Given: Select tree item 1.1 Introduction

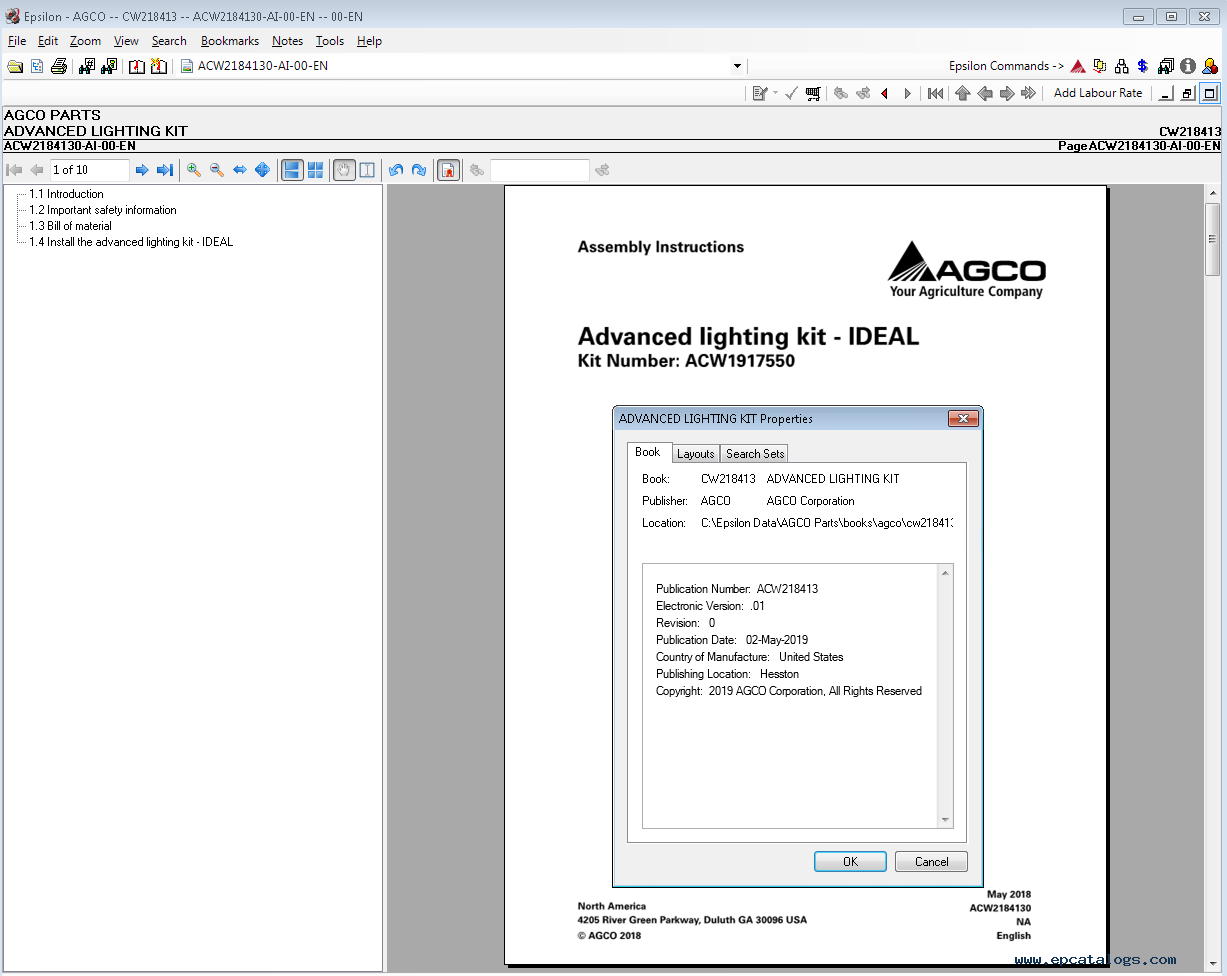Looking at the screenshot, I should point(66,194).
